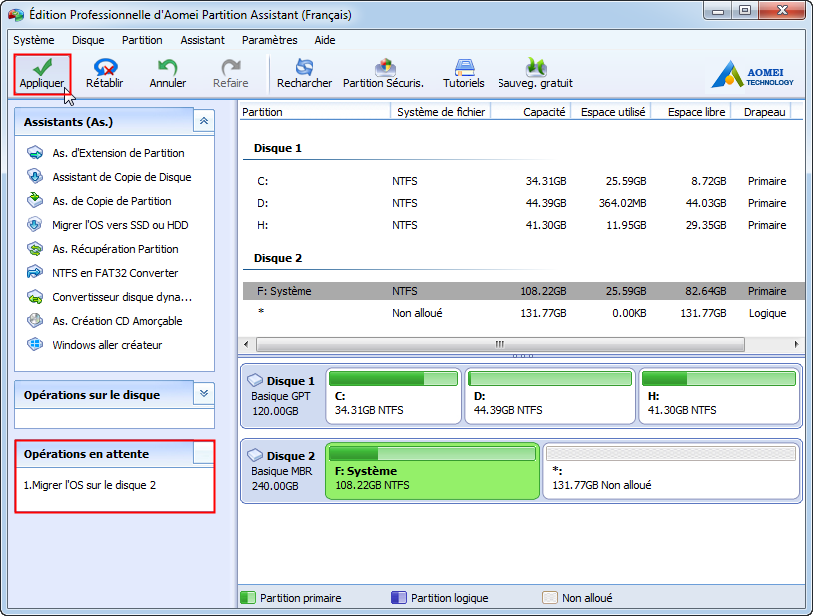Launch As. de Copie de Partition
This screenshot has height=616, width=813.
tap(112, 201)
